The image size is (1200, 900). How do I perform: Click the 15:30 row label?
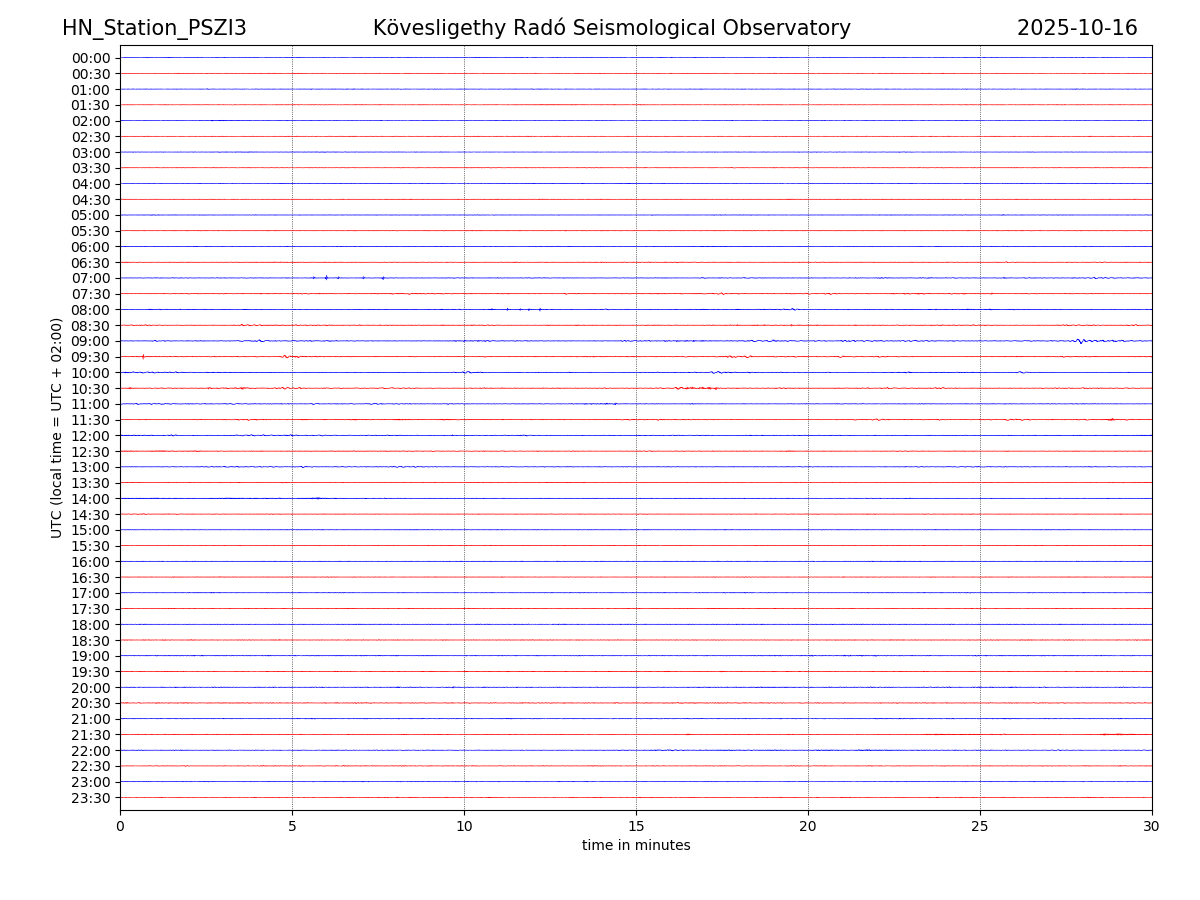(x=90, y=546)
